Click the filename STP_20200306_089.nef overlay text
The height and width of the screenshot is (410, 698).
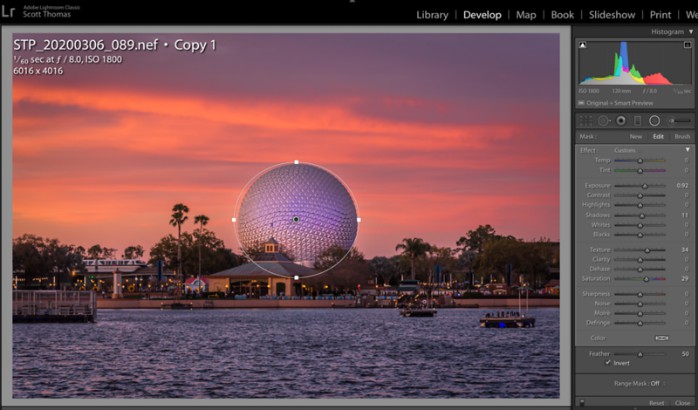point(85,45)
